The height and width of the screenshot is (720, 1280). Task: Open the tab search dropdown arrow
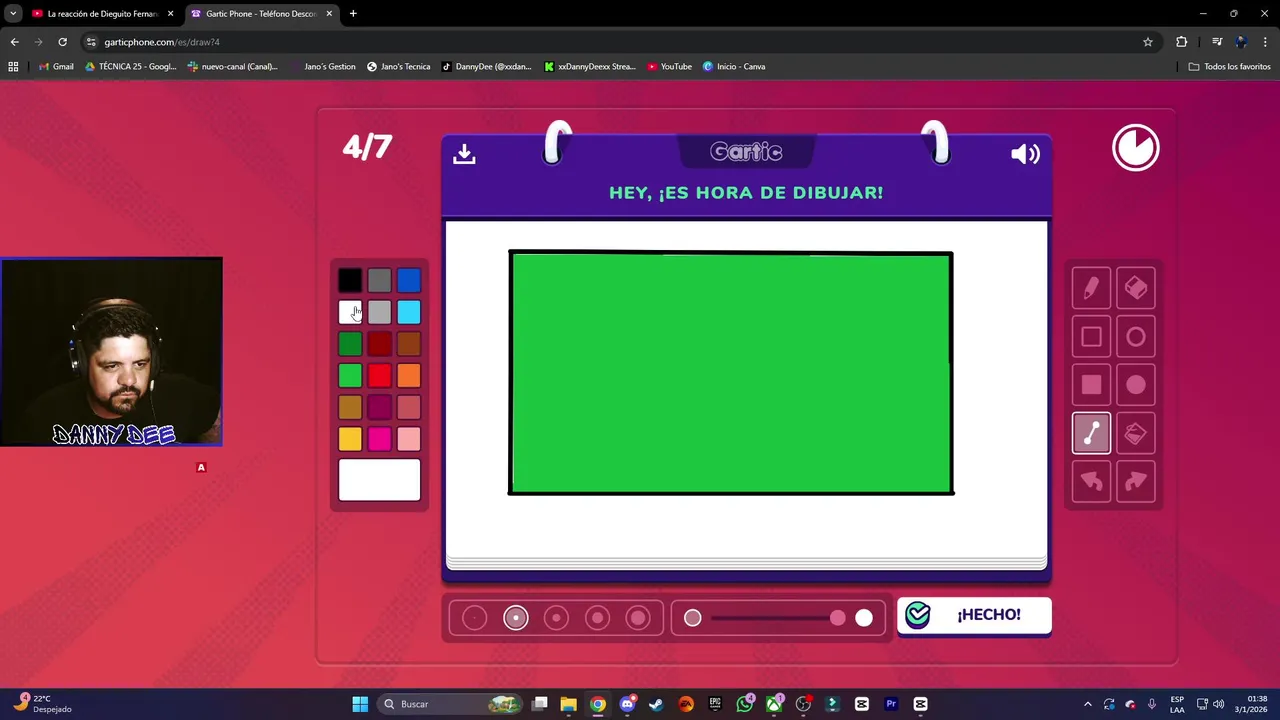[x=13, y=14]
